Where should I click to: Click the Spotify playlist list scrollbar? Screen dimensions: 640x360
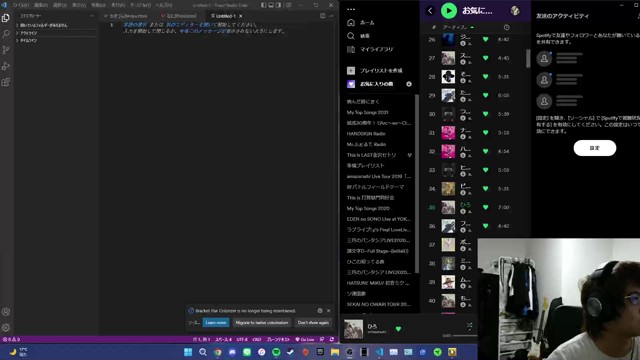pos(417,184)
